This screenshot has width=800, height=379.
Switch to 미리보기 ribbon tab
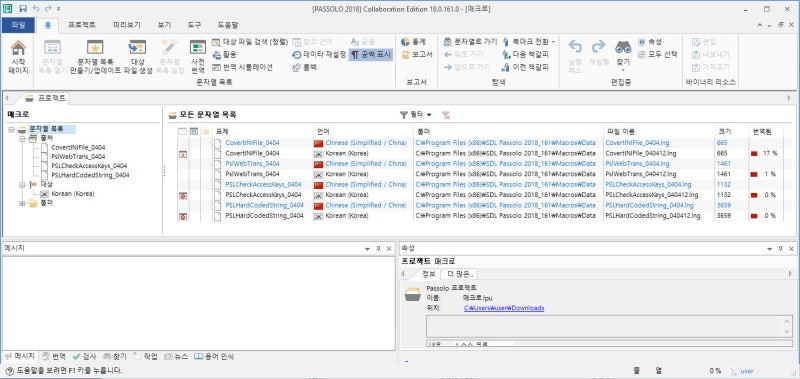126,24
